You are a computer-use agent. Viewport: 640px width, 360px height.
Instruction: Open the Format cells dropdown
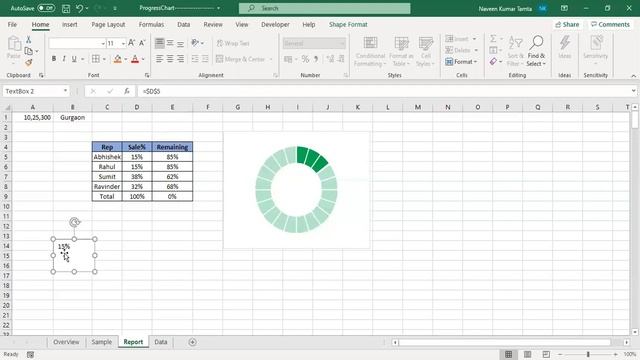(x=461, y=62)
